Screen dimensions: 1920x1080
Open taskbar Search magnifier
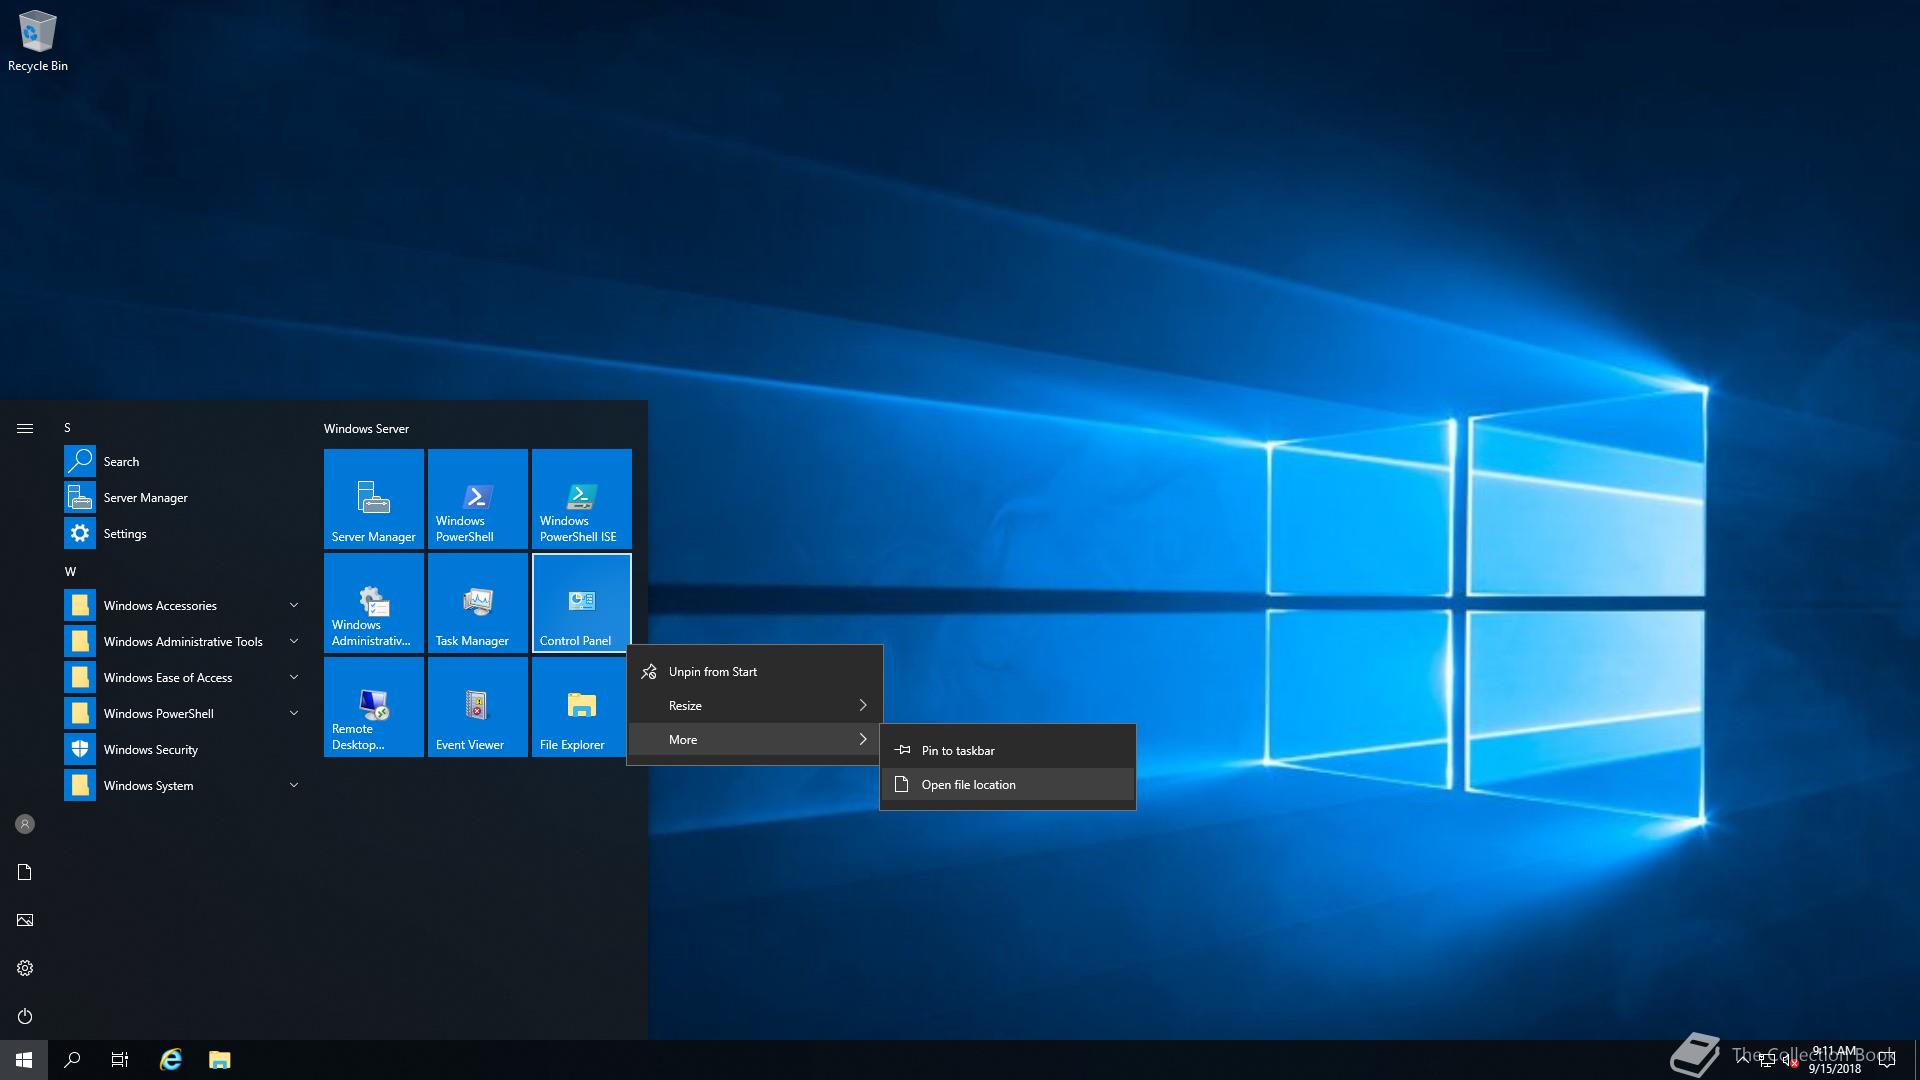(72, 1060)
